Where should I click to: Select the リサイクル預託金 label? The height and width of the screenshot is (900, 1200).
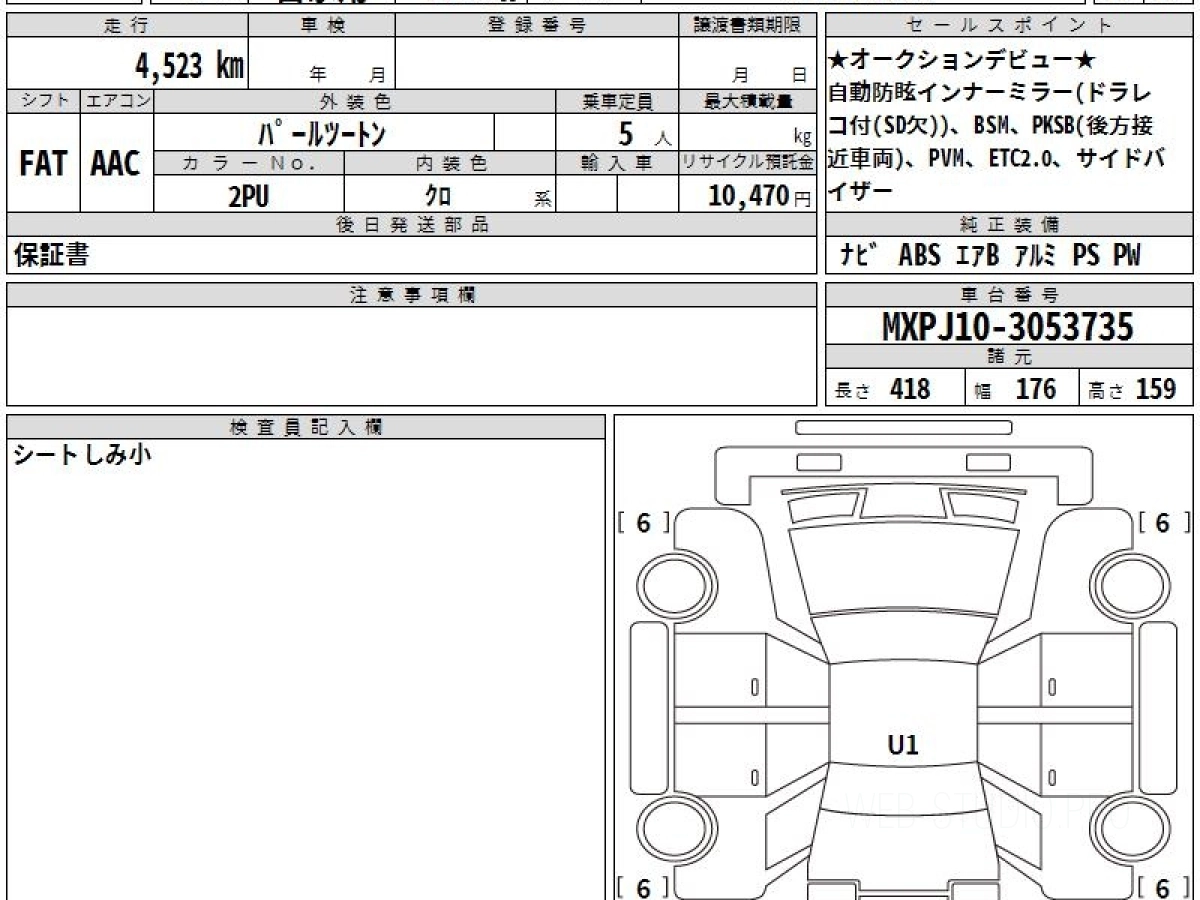(x=747, y=163)
